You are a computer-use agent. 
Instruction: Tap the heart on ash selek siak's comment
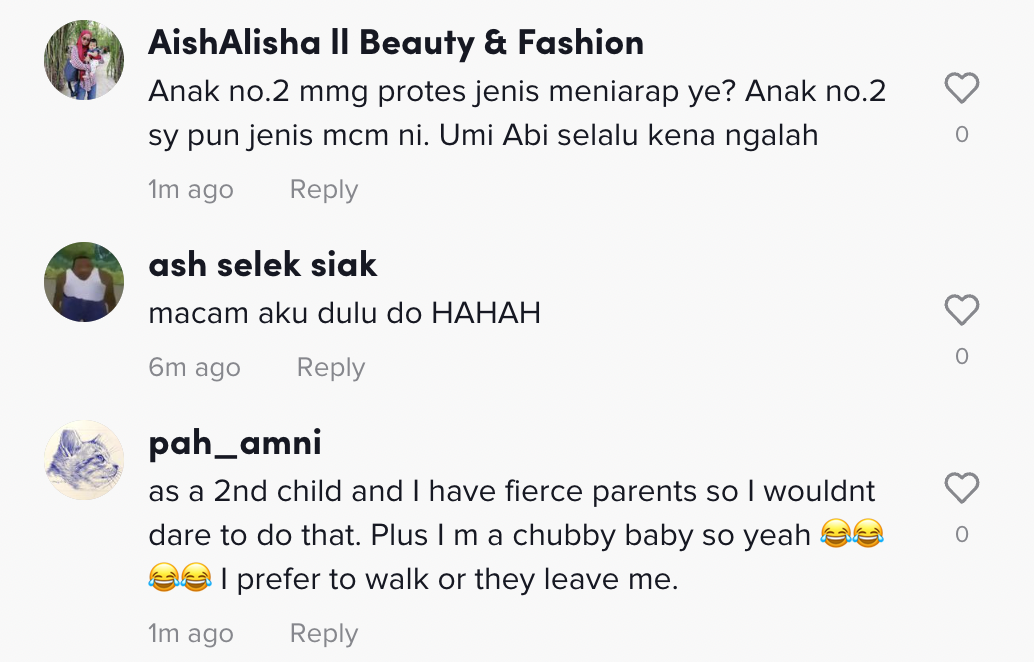(x=961, y=311)
